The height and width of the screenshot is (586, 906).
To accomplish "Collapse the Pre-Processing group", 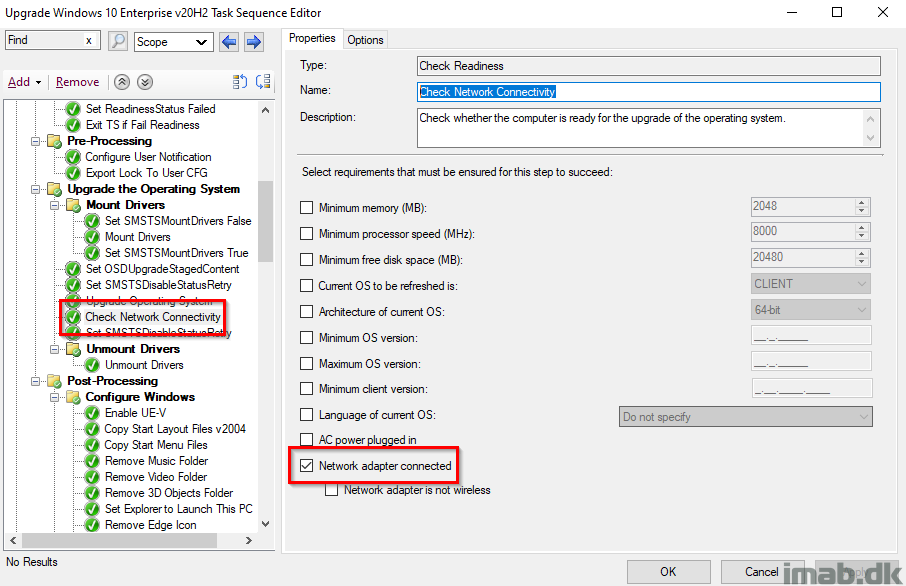I will point(36,141).
